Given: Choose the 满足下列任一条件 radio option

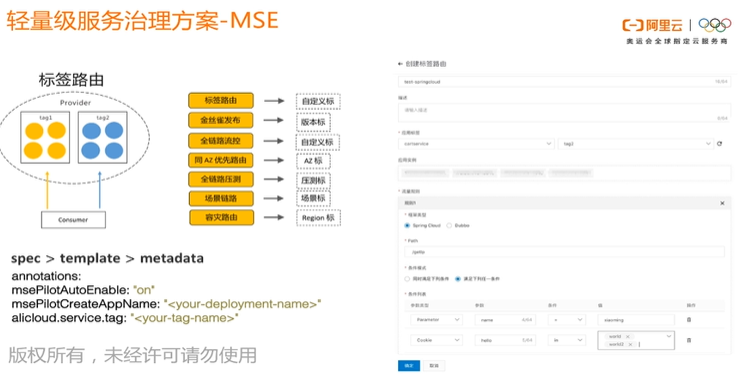Looking at the screenshot, I should pos(458,279).
